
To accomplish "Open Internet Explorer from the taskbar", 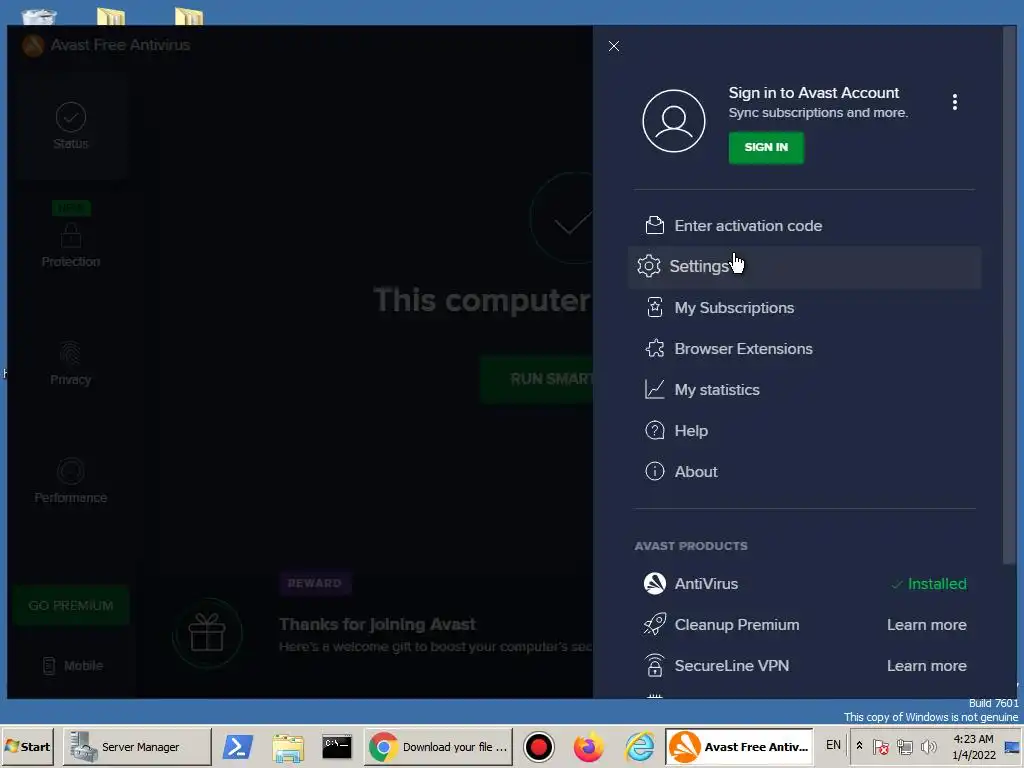I will [x=639, y=746].
